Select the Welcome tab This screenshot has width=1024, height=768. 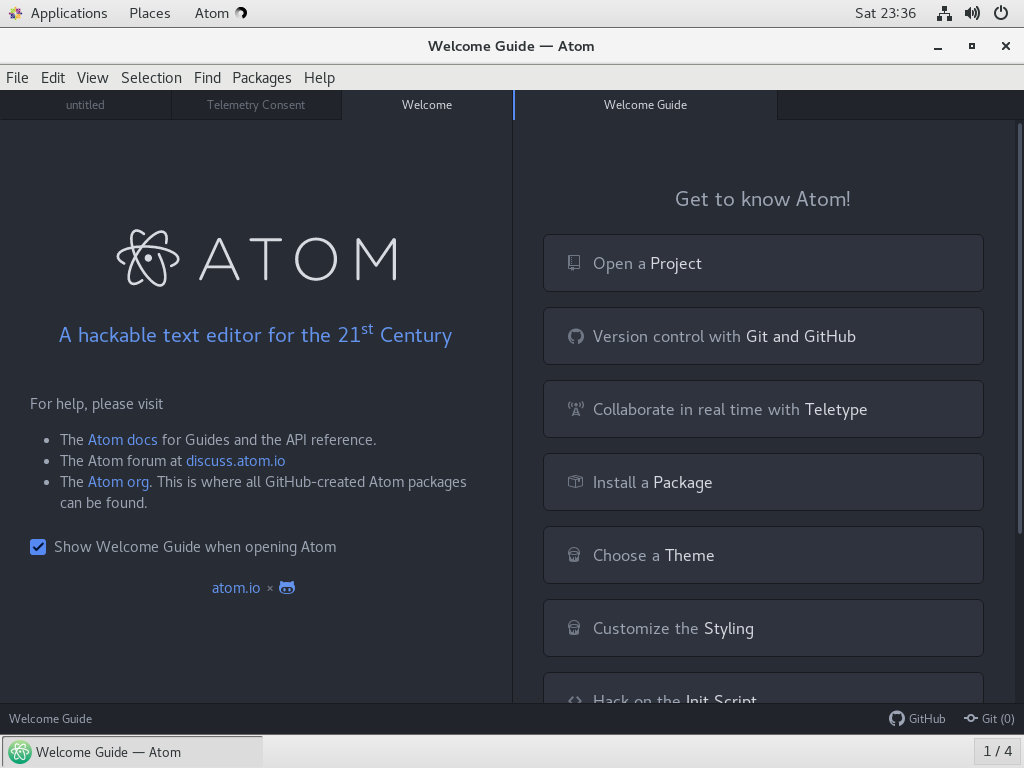pyautogui.click(x=427, y=105)
